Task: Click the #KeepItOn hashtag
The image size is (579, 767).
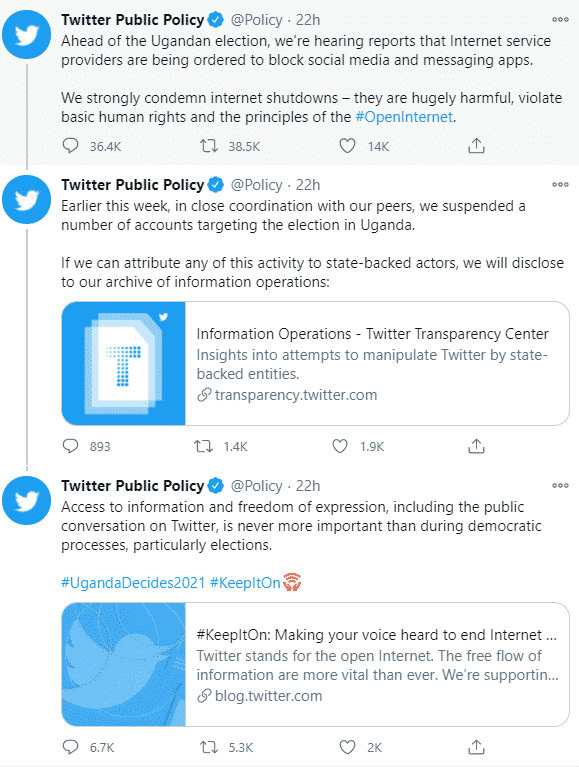Action: point(245,583)
